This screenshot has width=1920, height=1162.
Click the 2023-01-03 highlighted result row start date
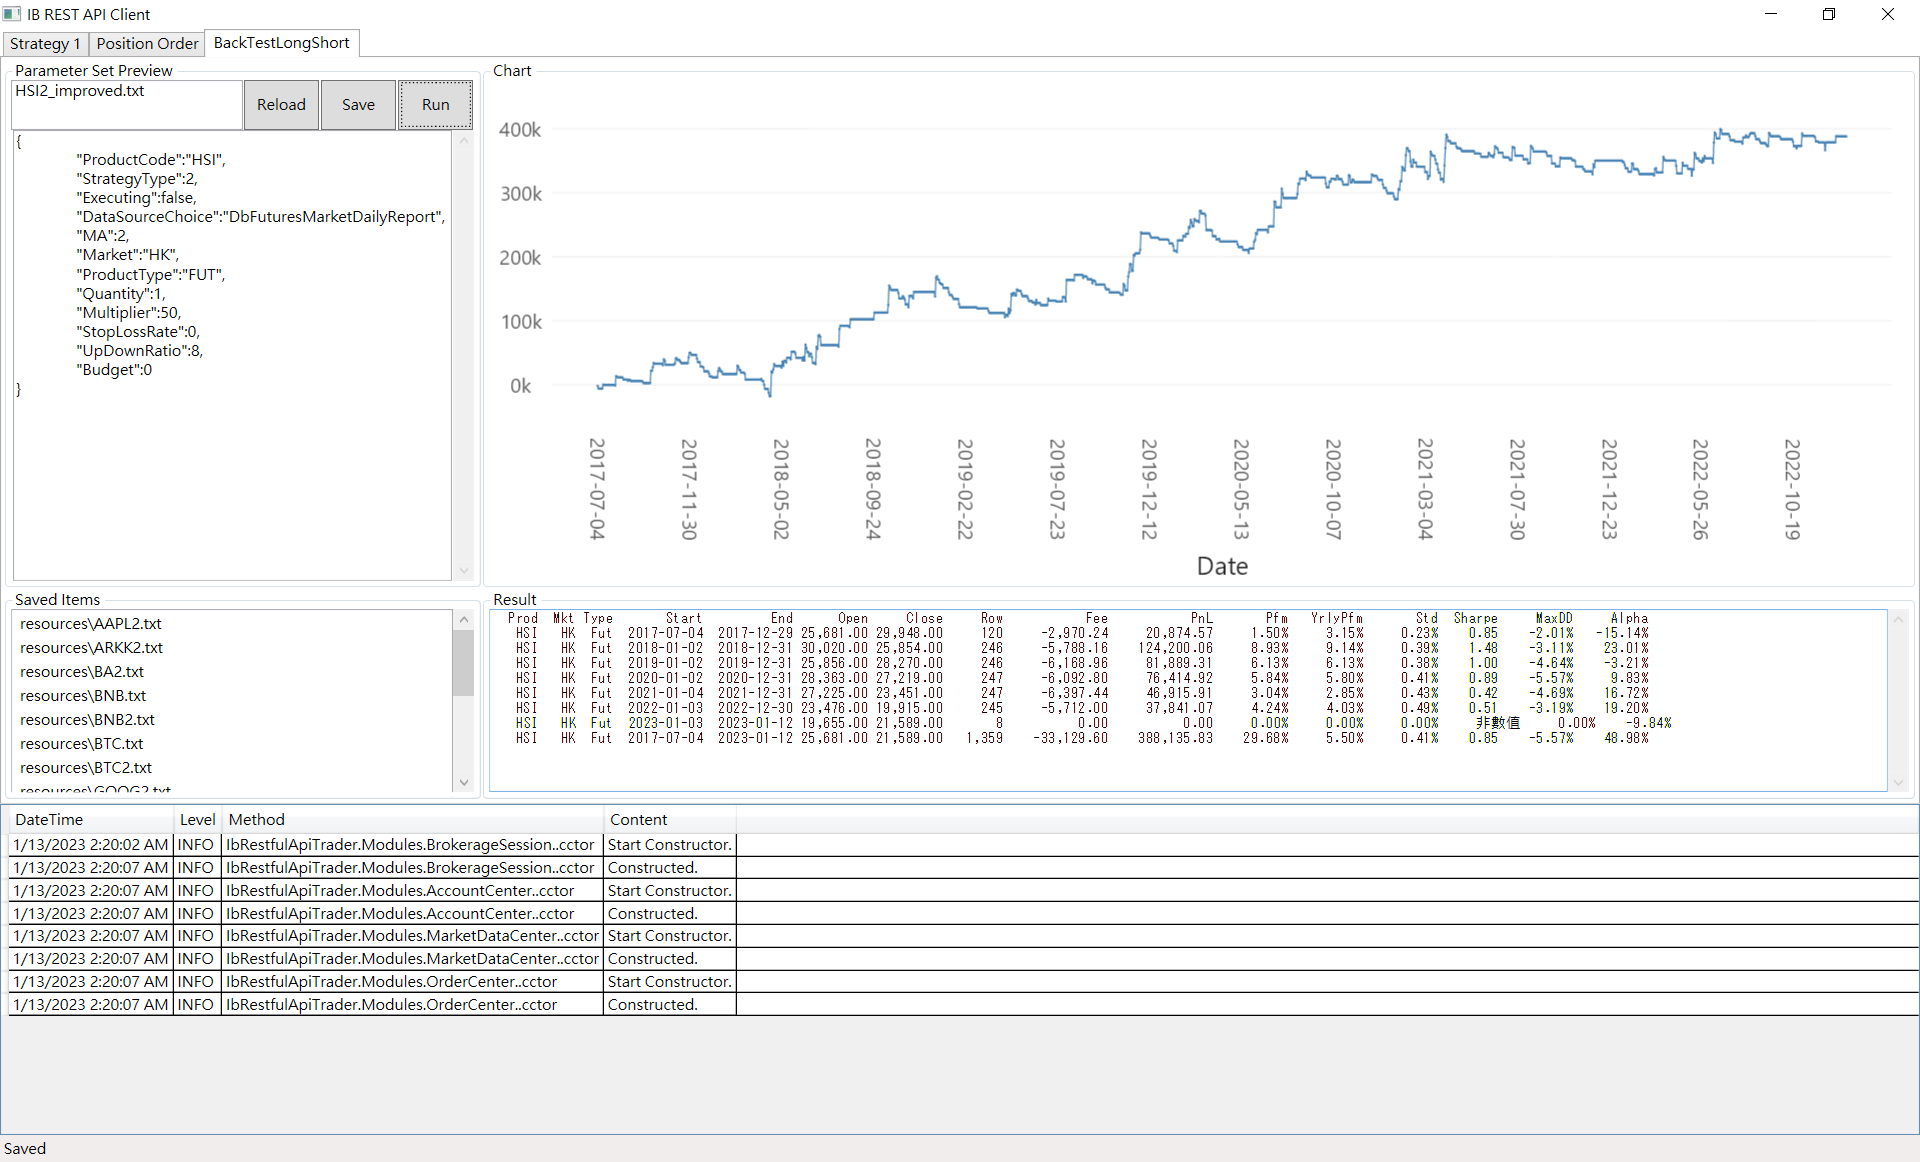[x=665, y=724]
